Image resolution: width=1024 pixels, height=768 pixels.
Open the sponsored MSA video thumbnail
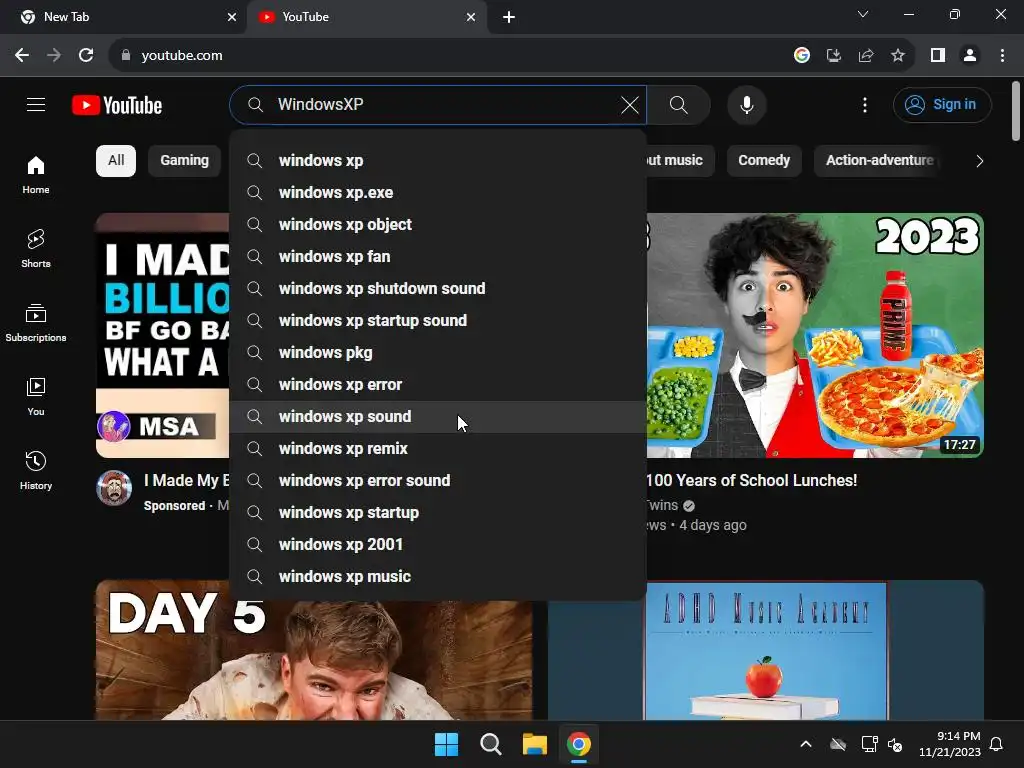click(x=163, y=335)
